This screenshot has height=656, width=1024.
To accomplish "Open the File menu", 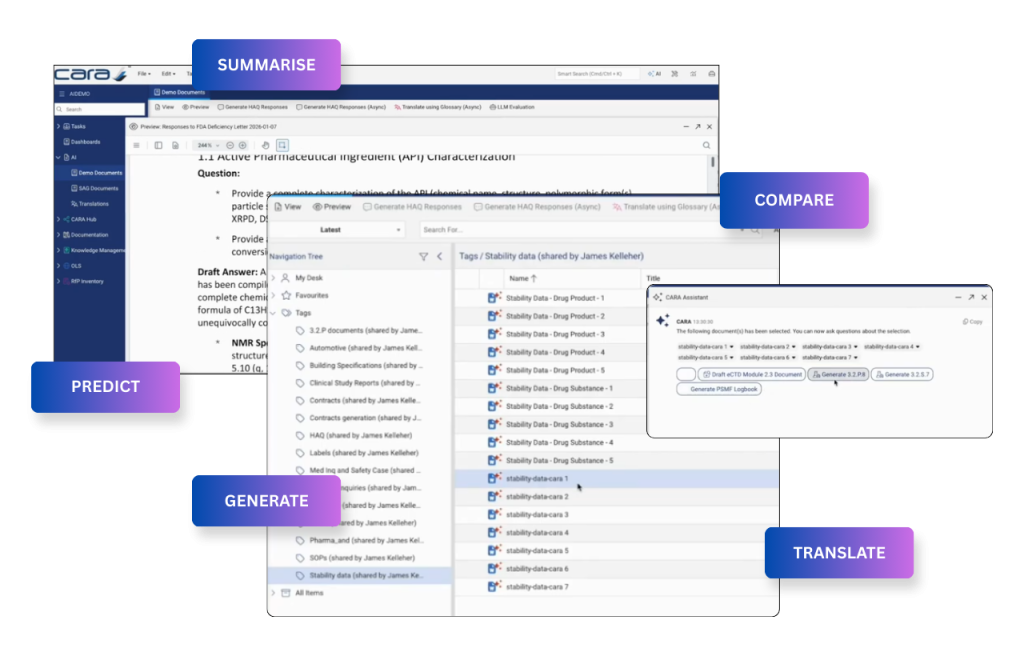I will pos(144,74).
